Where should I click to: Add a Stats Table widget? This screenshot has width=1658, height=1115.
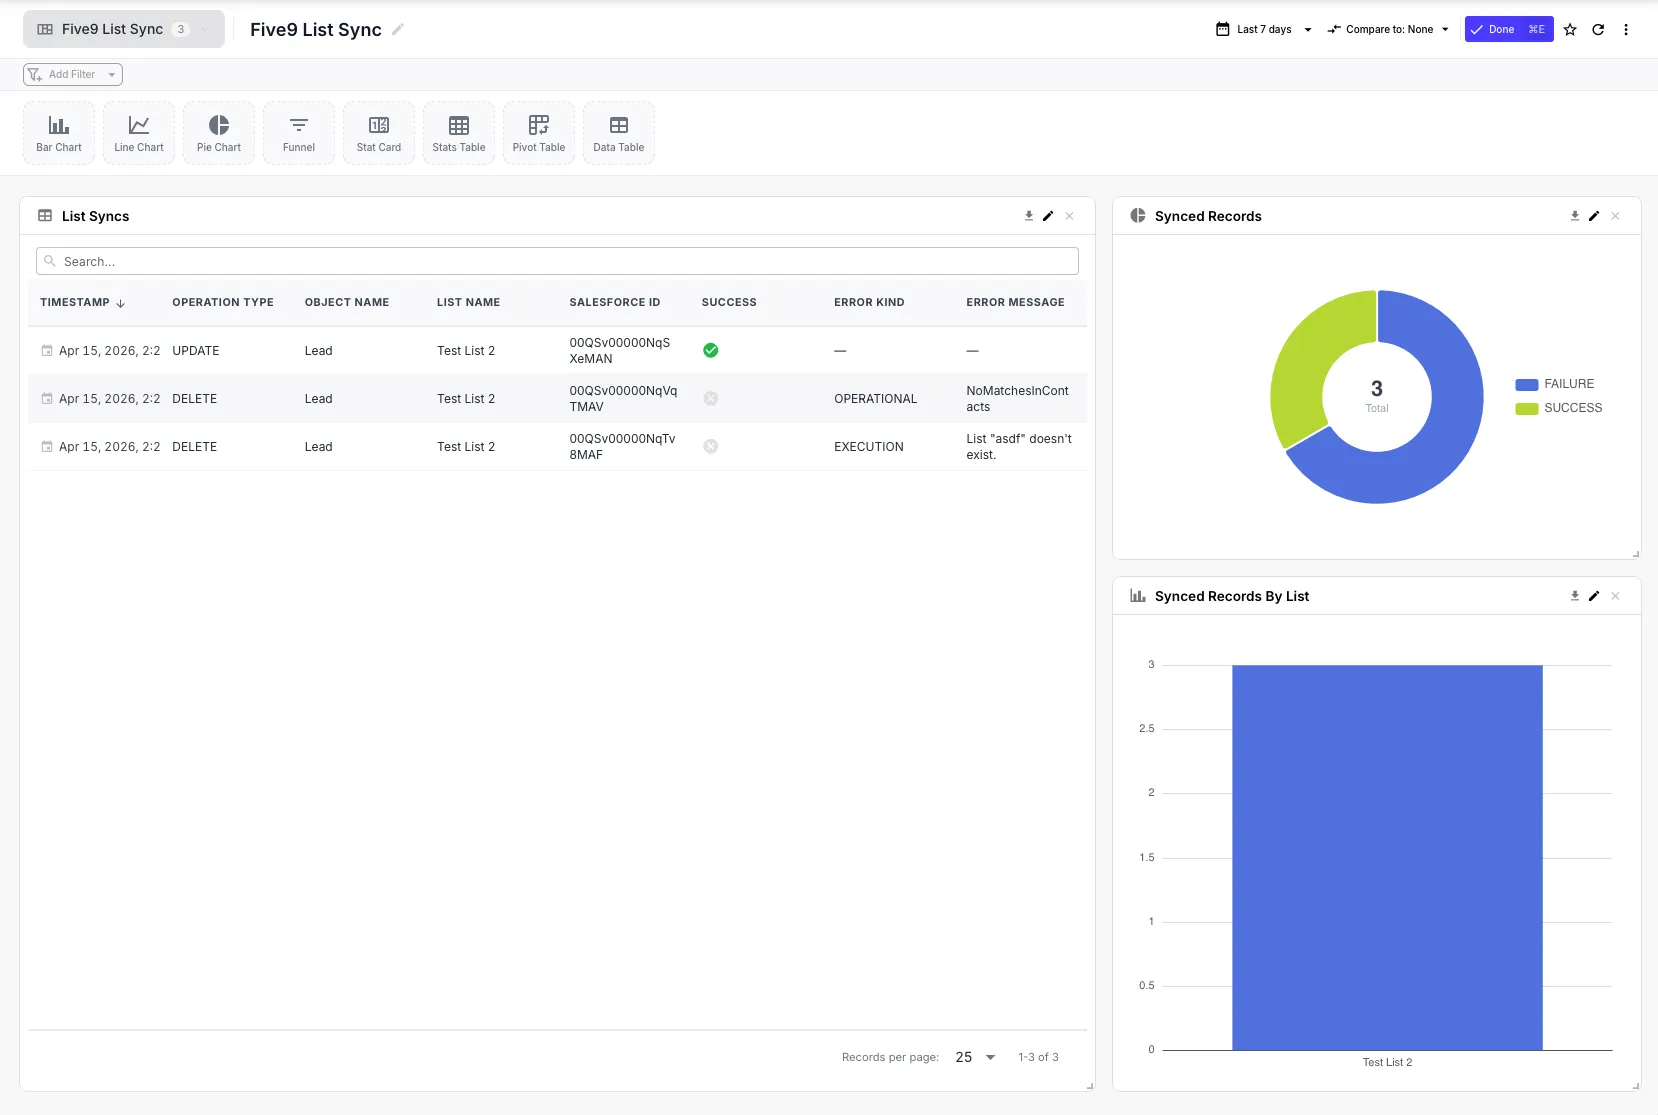point(459,133)
